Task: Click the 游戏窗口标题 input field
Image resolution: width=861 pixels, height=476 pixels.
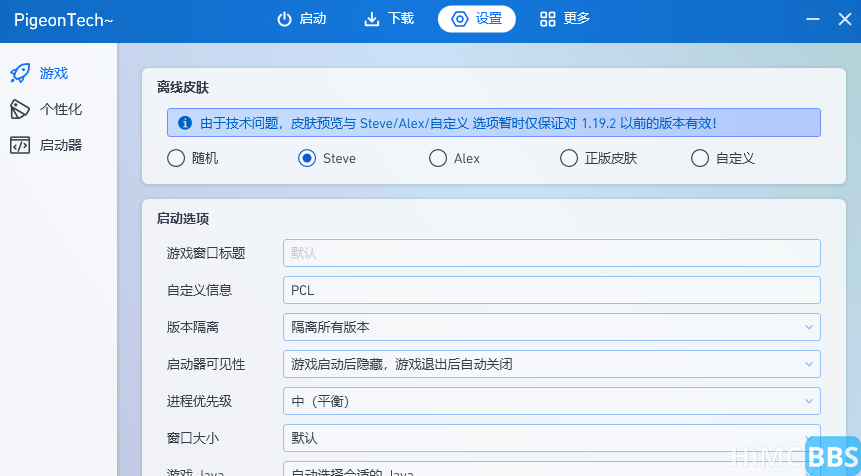Action: (552, 253)
